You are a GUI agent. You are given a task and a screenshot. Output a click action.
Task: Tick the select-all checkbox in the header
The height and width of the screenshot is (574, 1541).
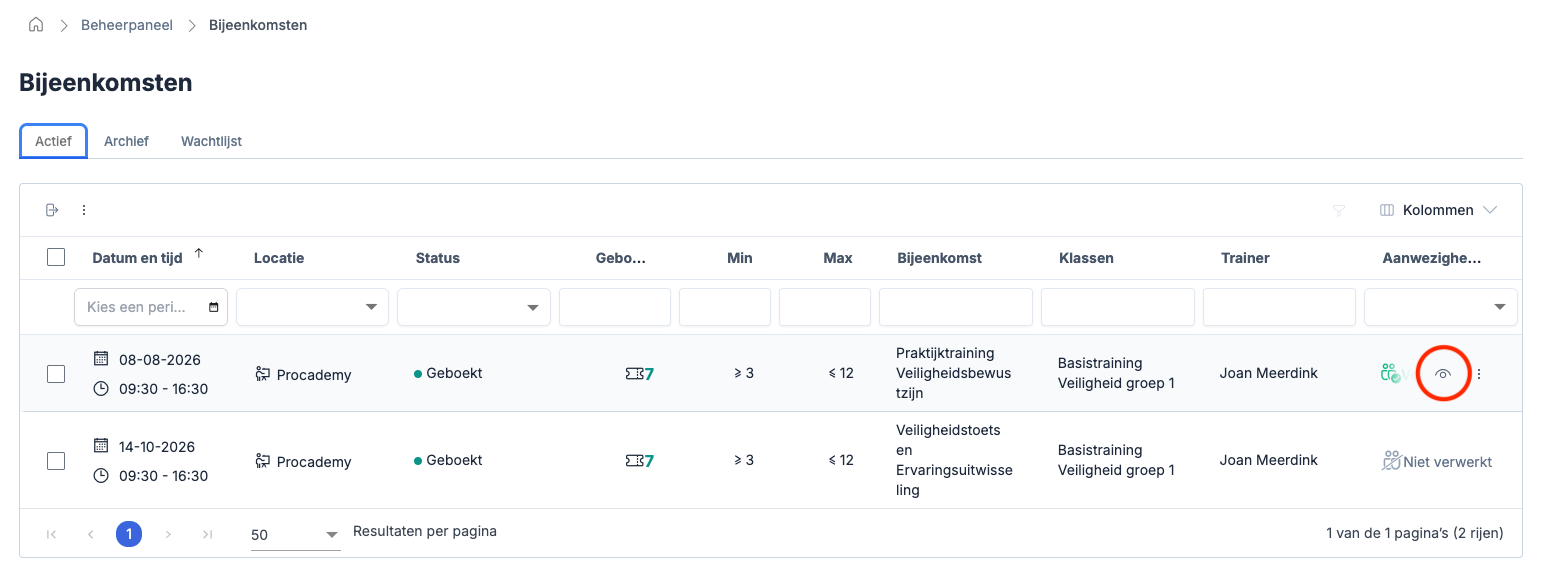pyautogui.click(x=56, y=257)
